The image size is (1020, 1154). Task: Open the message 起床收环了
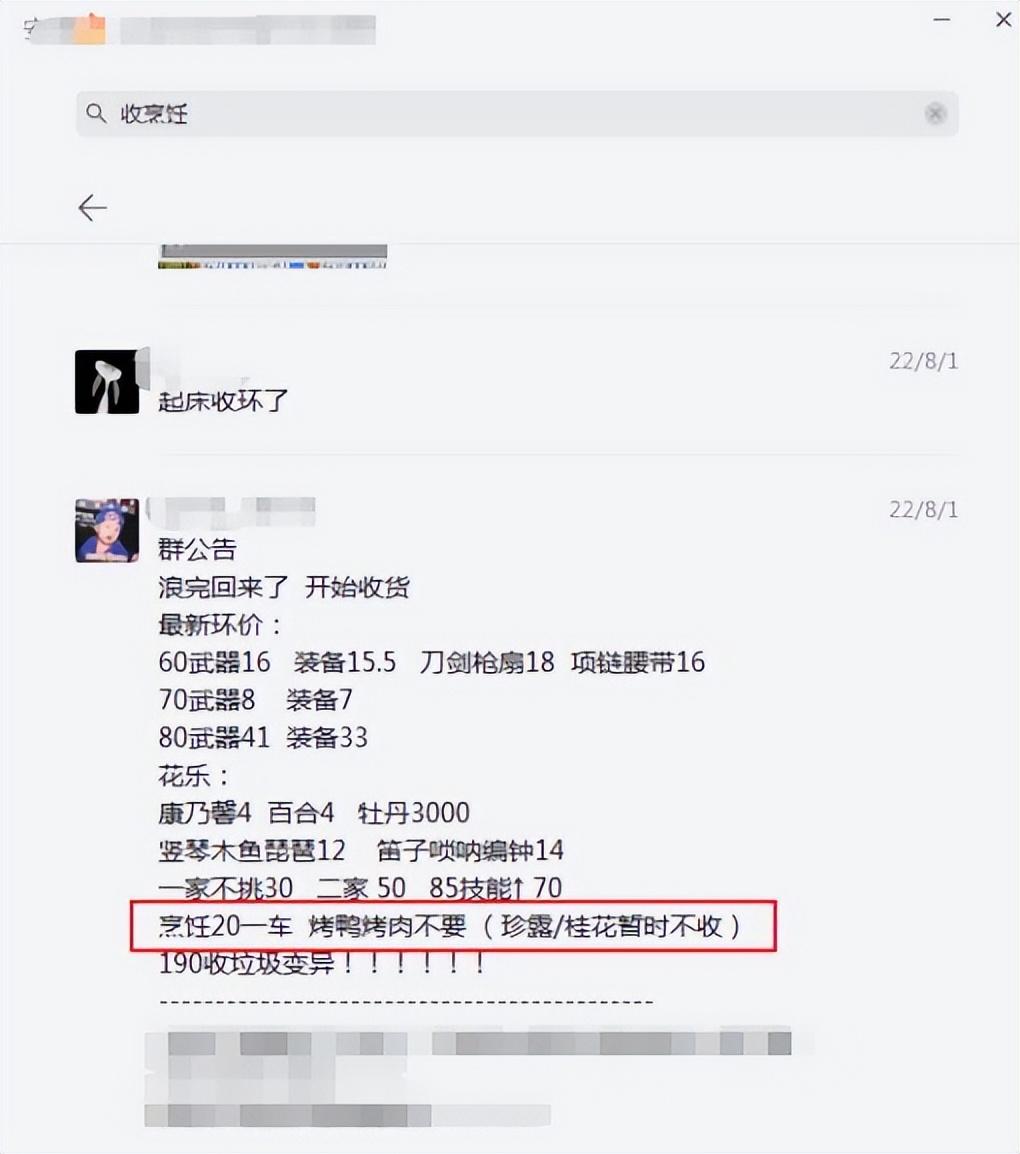[x=223, y=401]
